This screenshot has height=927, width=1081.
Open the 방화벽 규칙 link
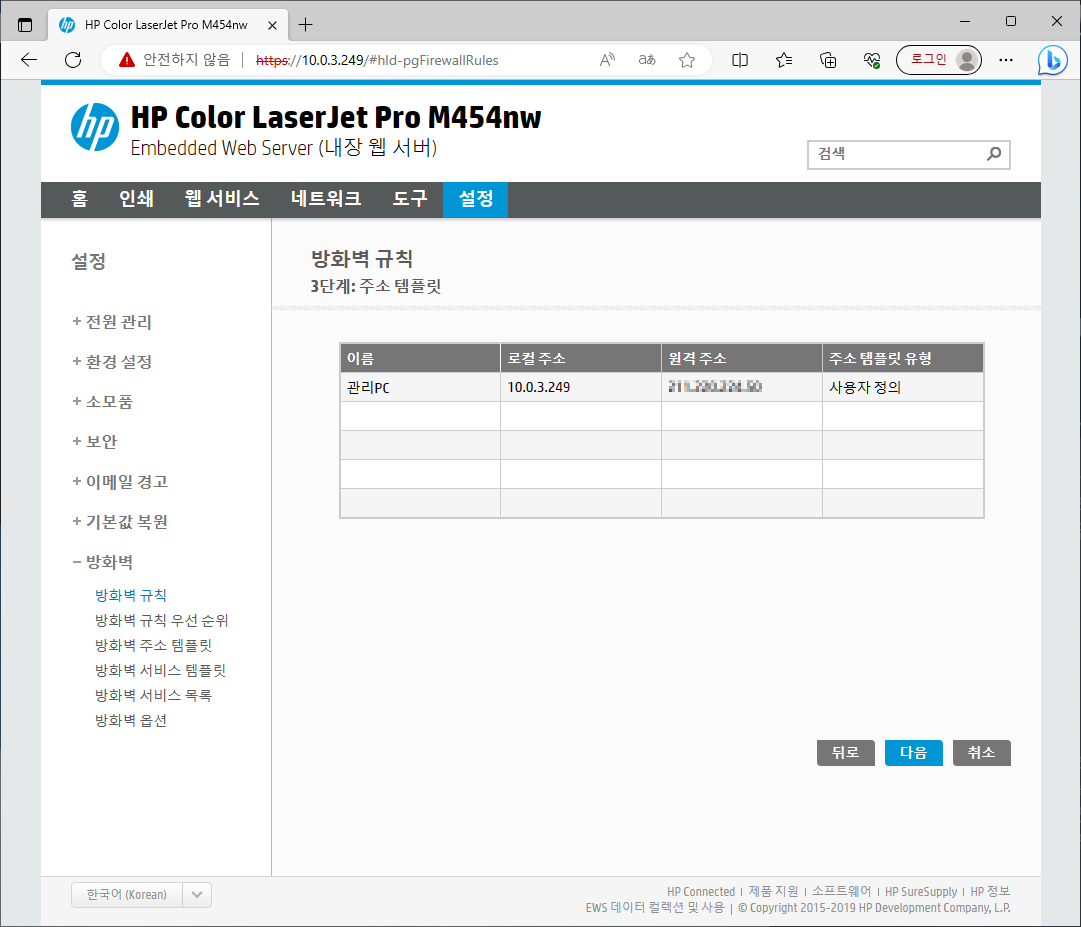[x=131, y=595]
